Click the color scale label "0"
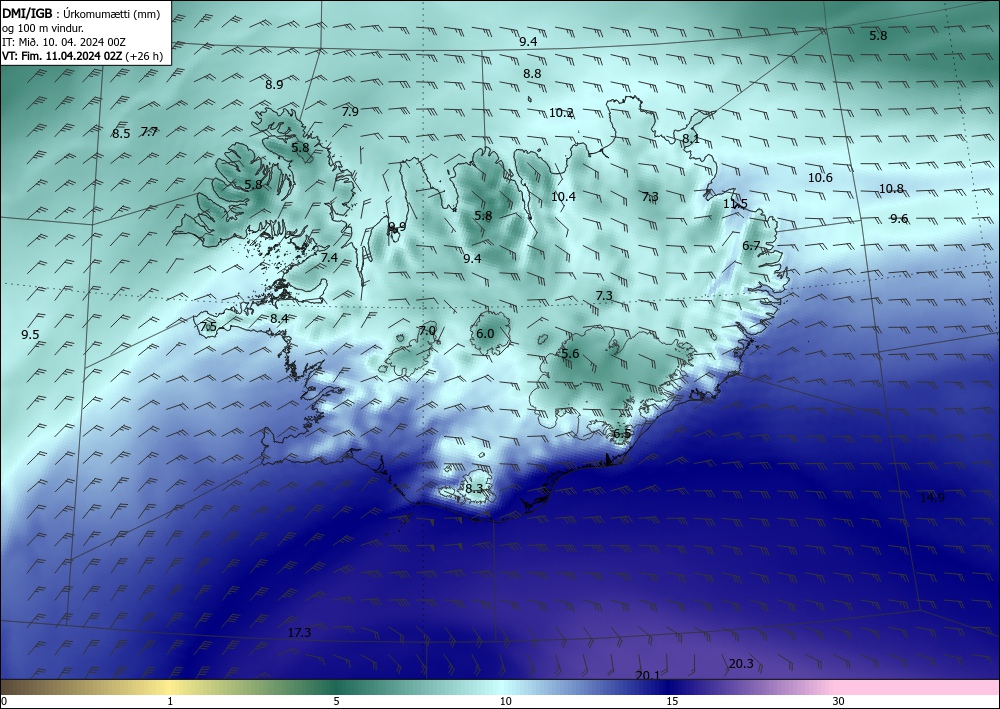This screenshot has height=709, width=1000. tap(4, 701)
